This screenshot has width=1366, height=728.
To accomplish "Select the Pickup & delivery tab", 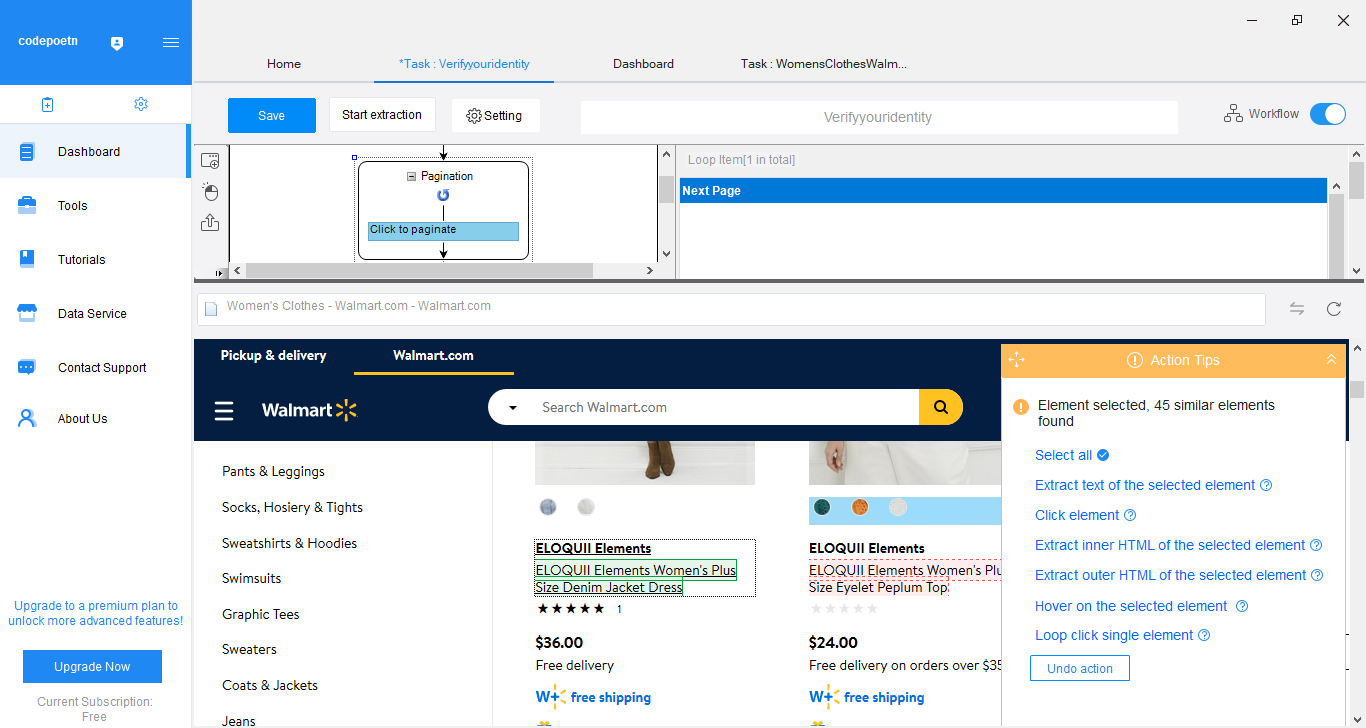I will pos(274,356).
